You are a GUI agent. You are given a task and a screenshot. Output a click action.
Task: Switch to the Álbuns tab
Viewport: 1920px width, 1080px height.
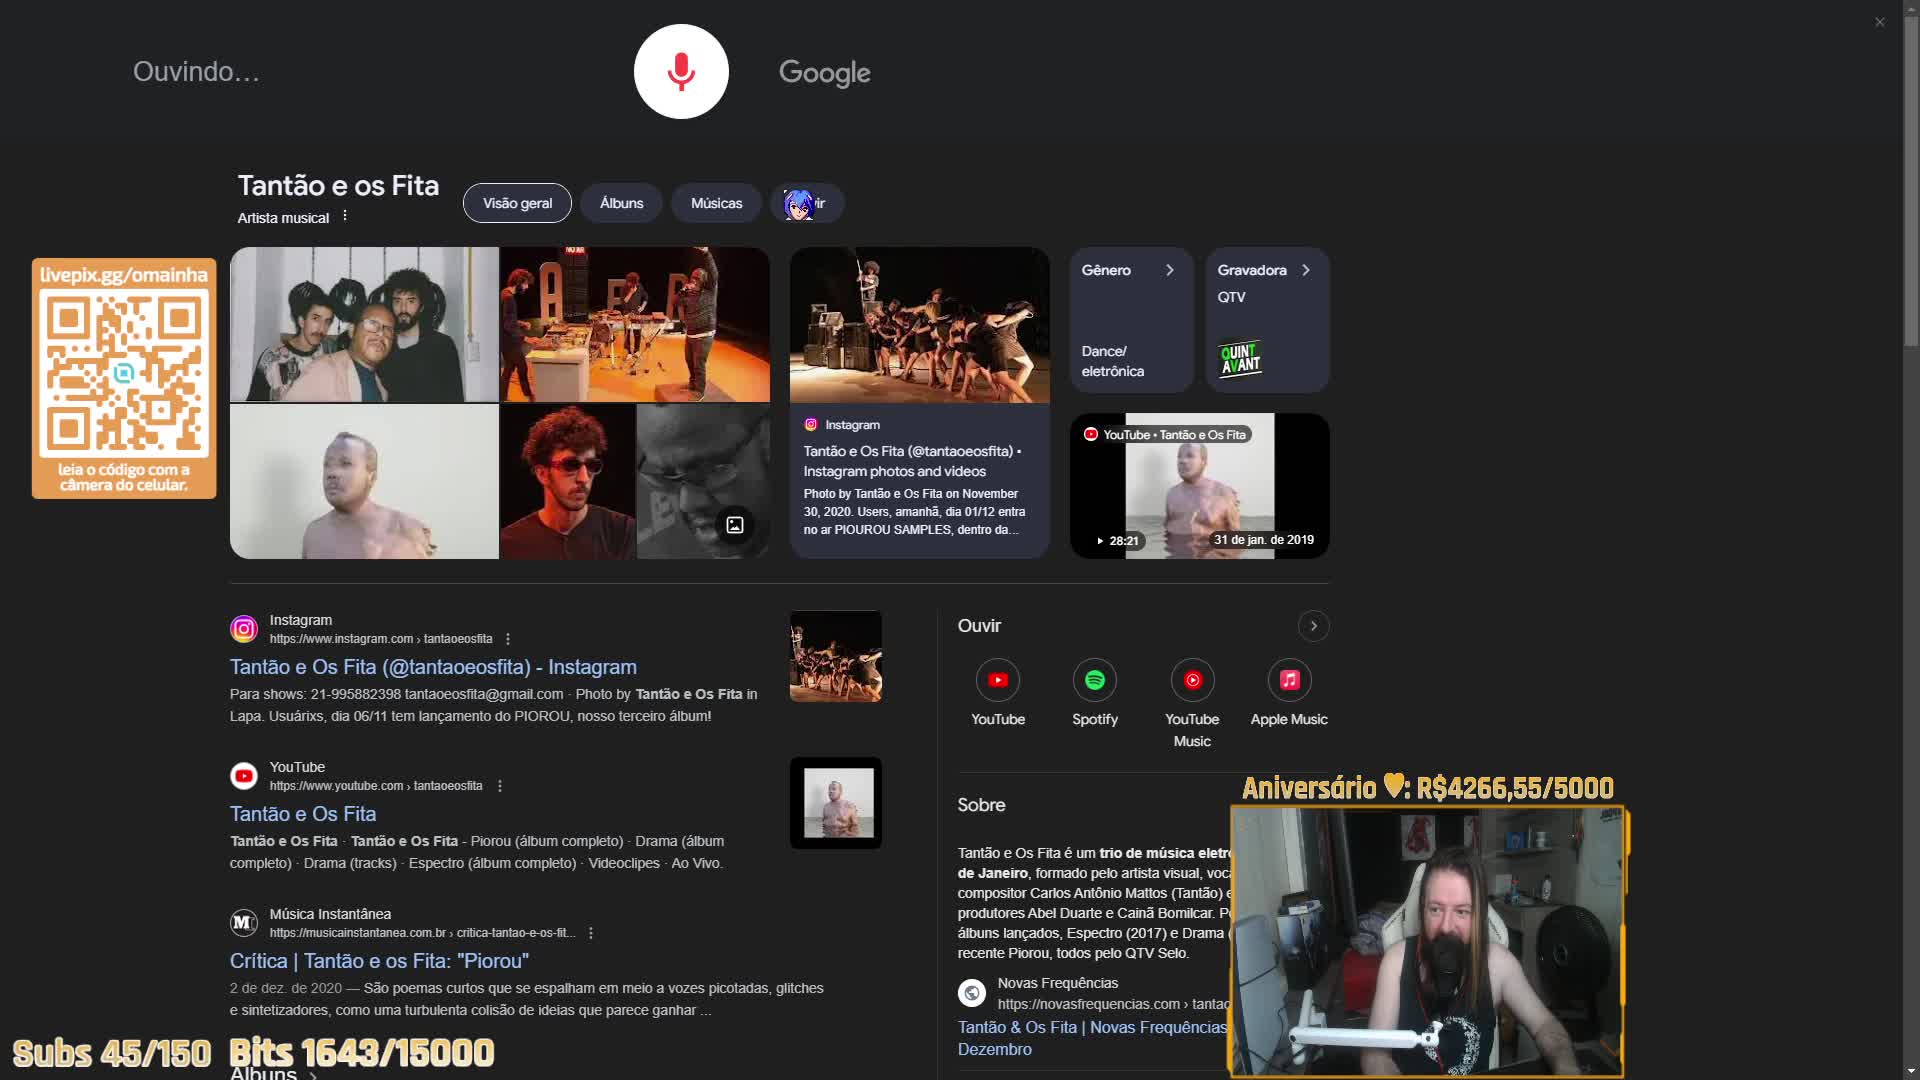[x=621, y=203]
